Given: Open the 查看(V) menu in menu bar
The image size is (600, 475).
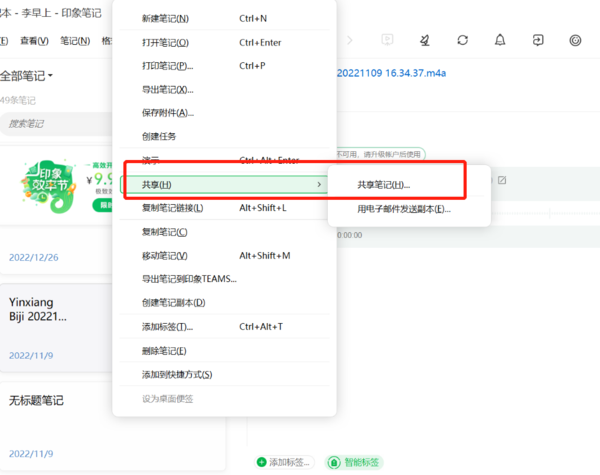Looking at the screenshot, I should 34,41.
